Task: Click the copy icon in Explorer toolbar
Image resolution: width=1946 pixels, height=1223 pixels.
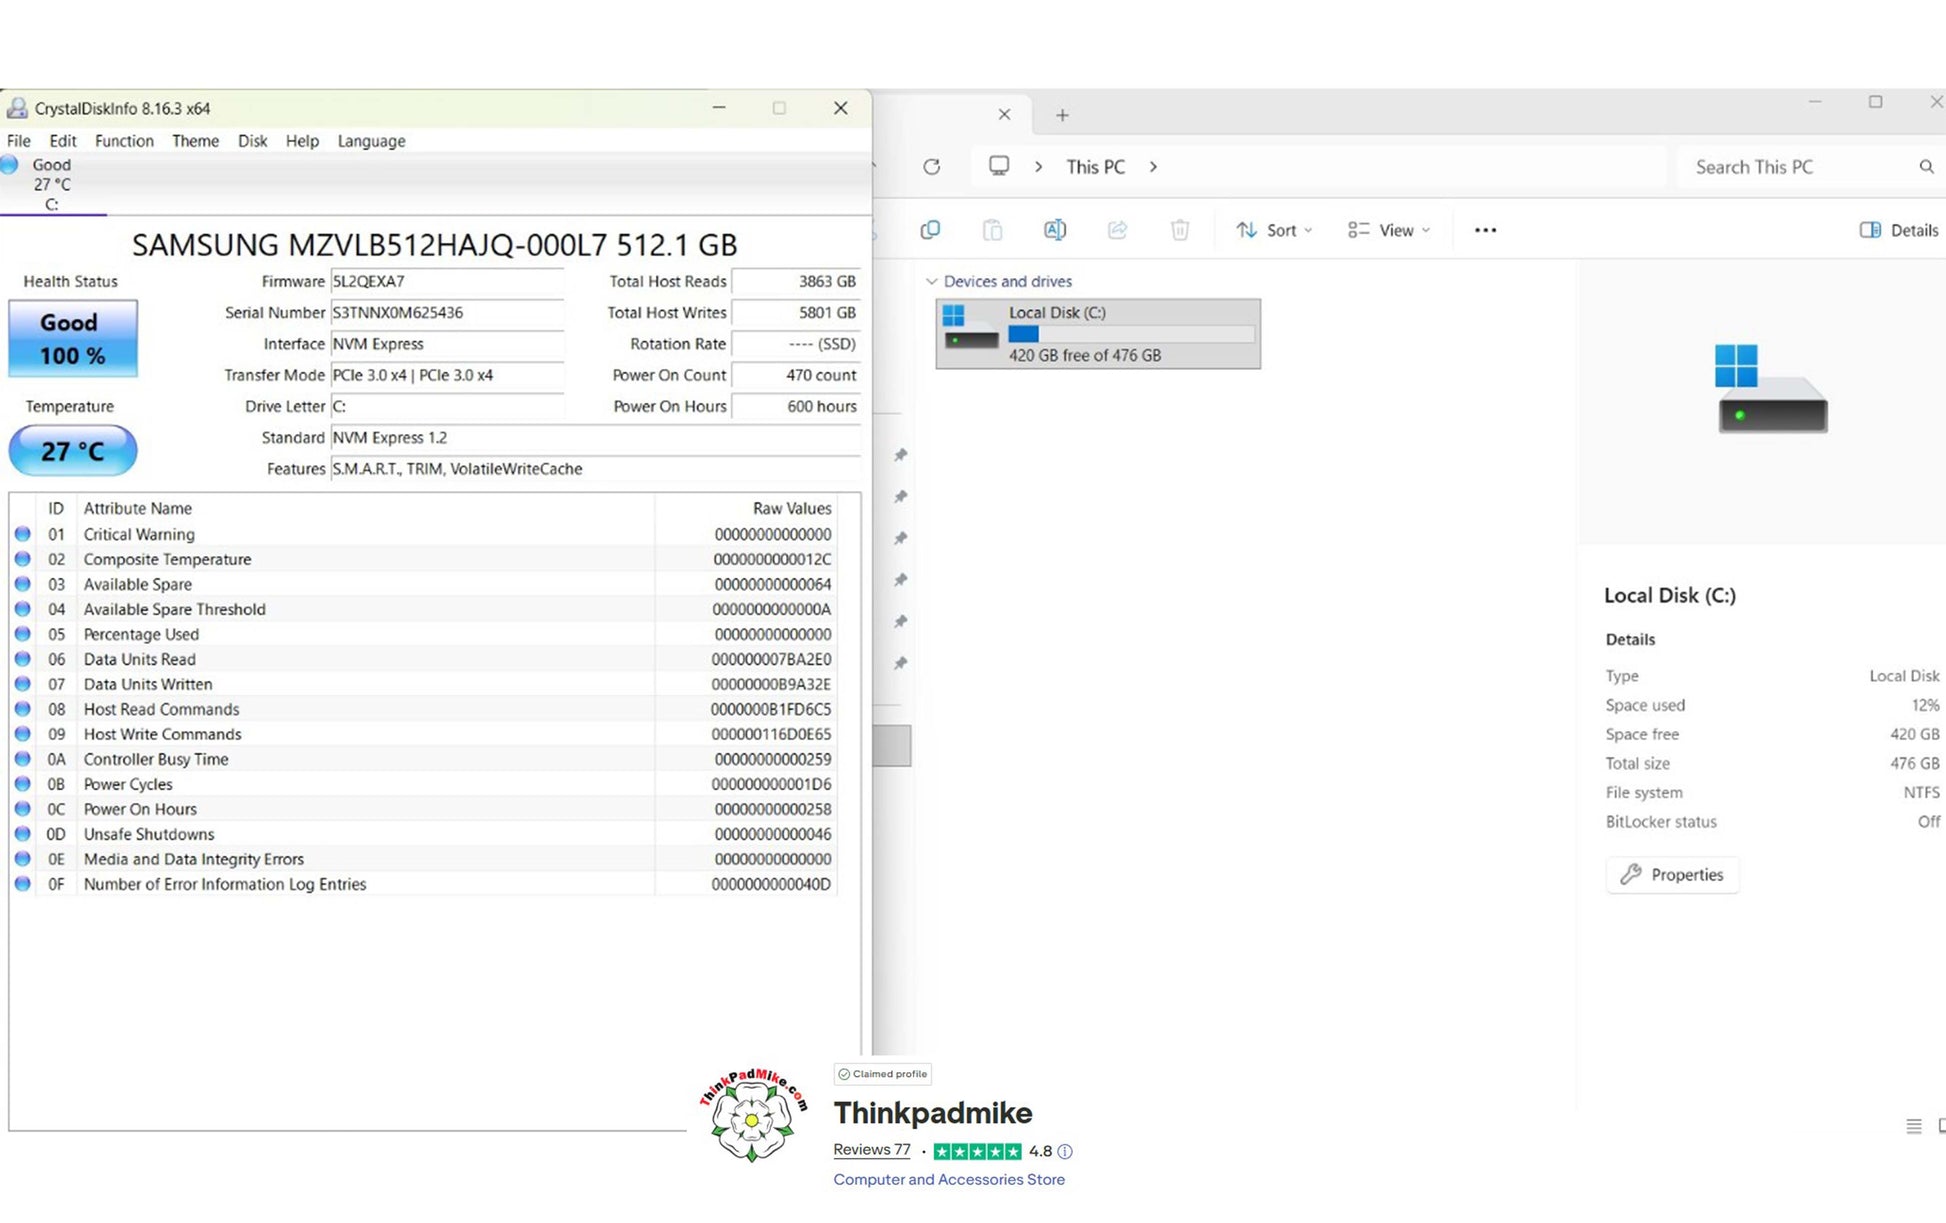Action: (x=930, y=230)
